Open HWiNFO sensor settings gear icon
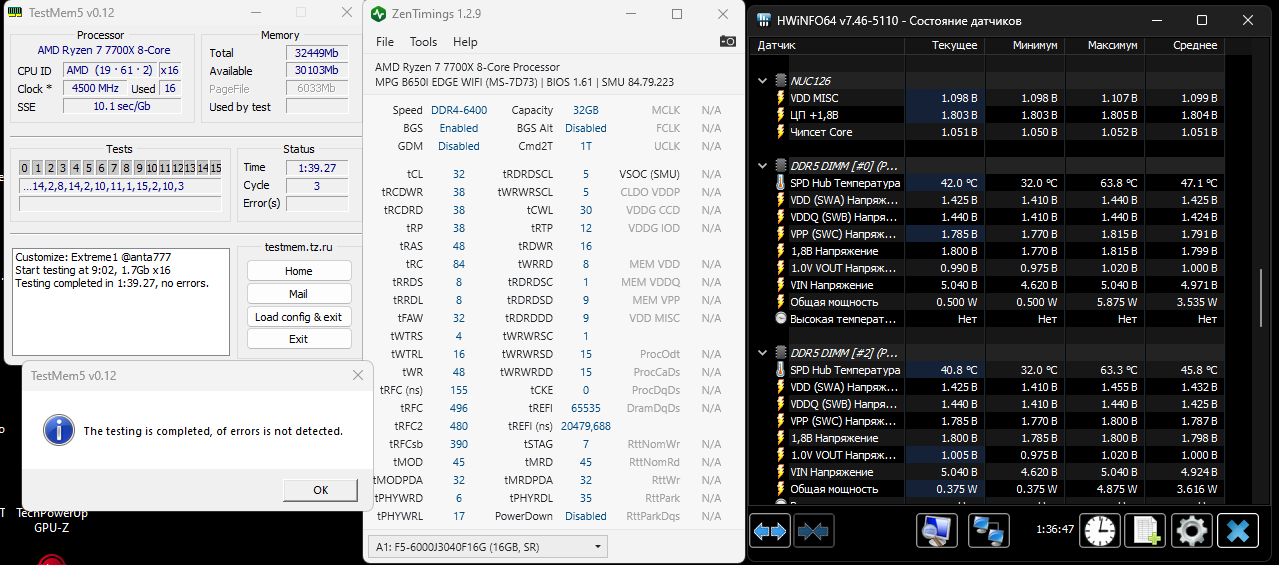This screenshot has height=565, width=1279. point(1190,530)
